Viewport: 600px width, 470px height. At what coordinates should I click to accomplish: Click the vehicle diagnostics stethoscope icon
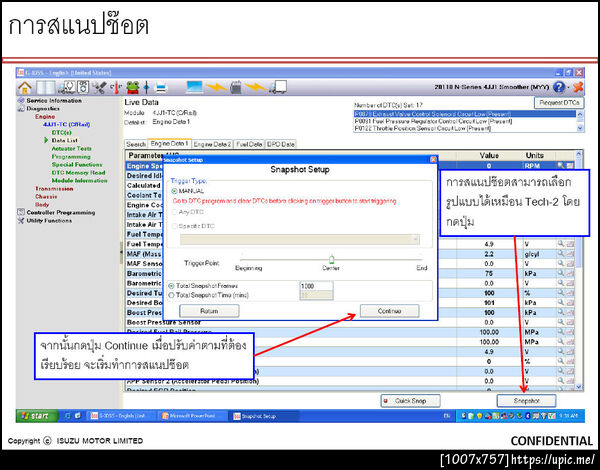pos(67,88)
